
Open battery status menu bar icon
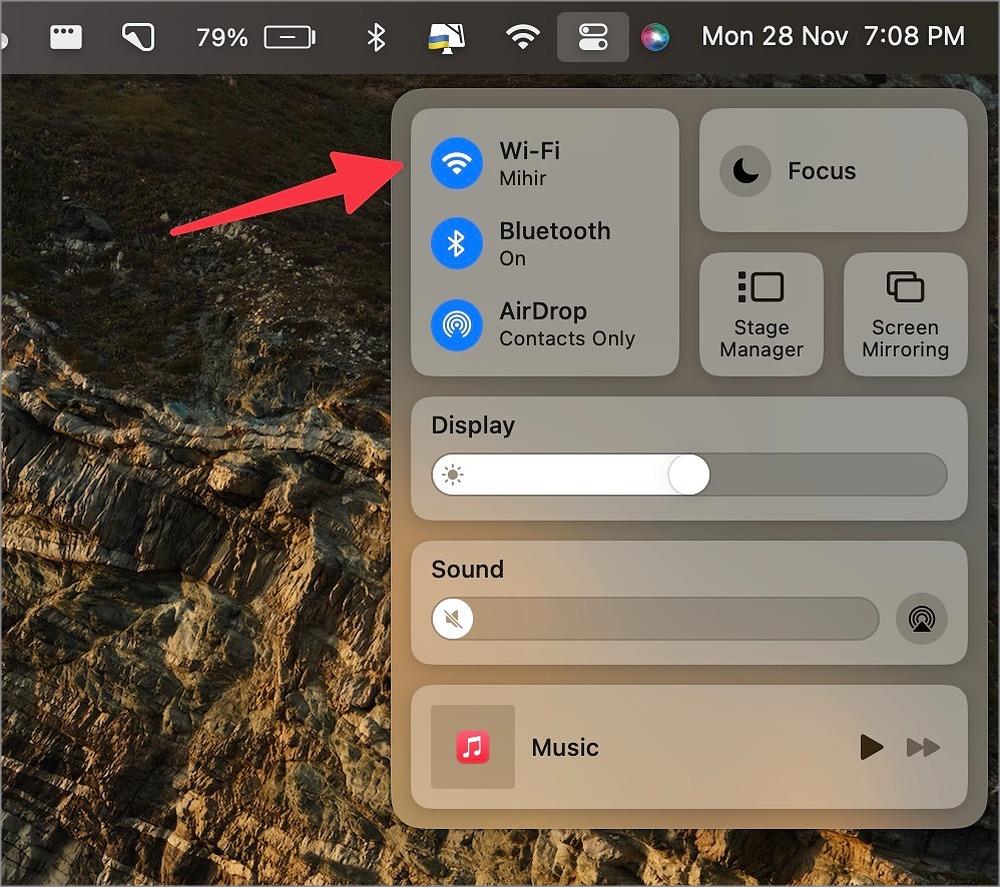(x=290, y=37)
